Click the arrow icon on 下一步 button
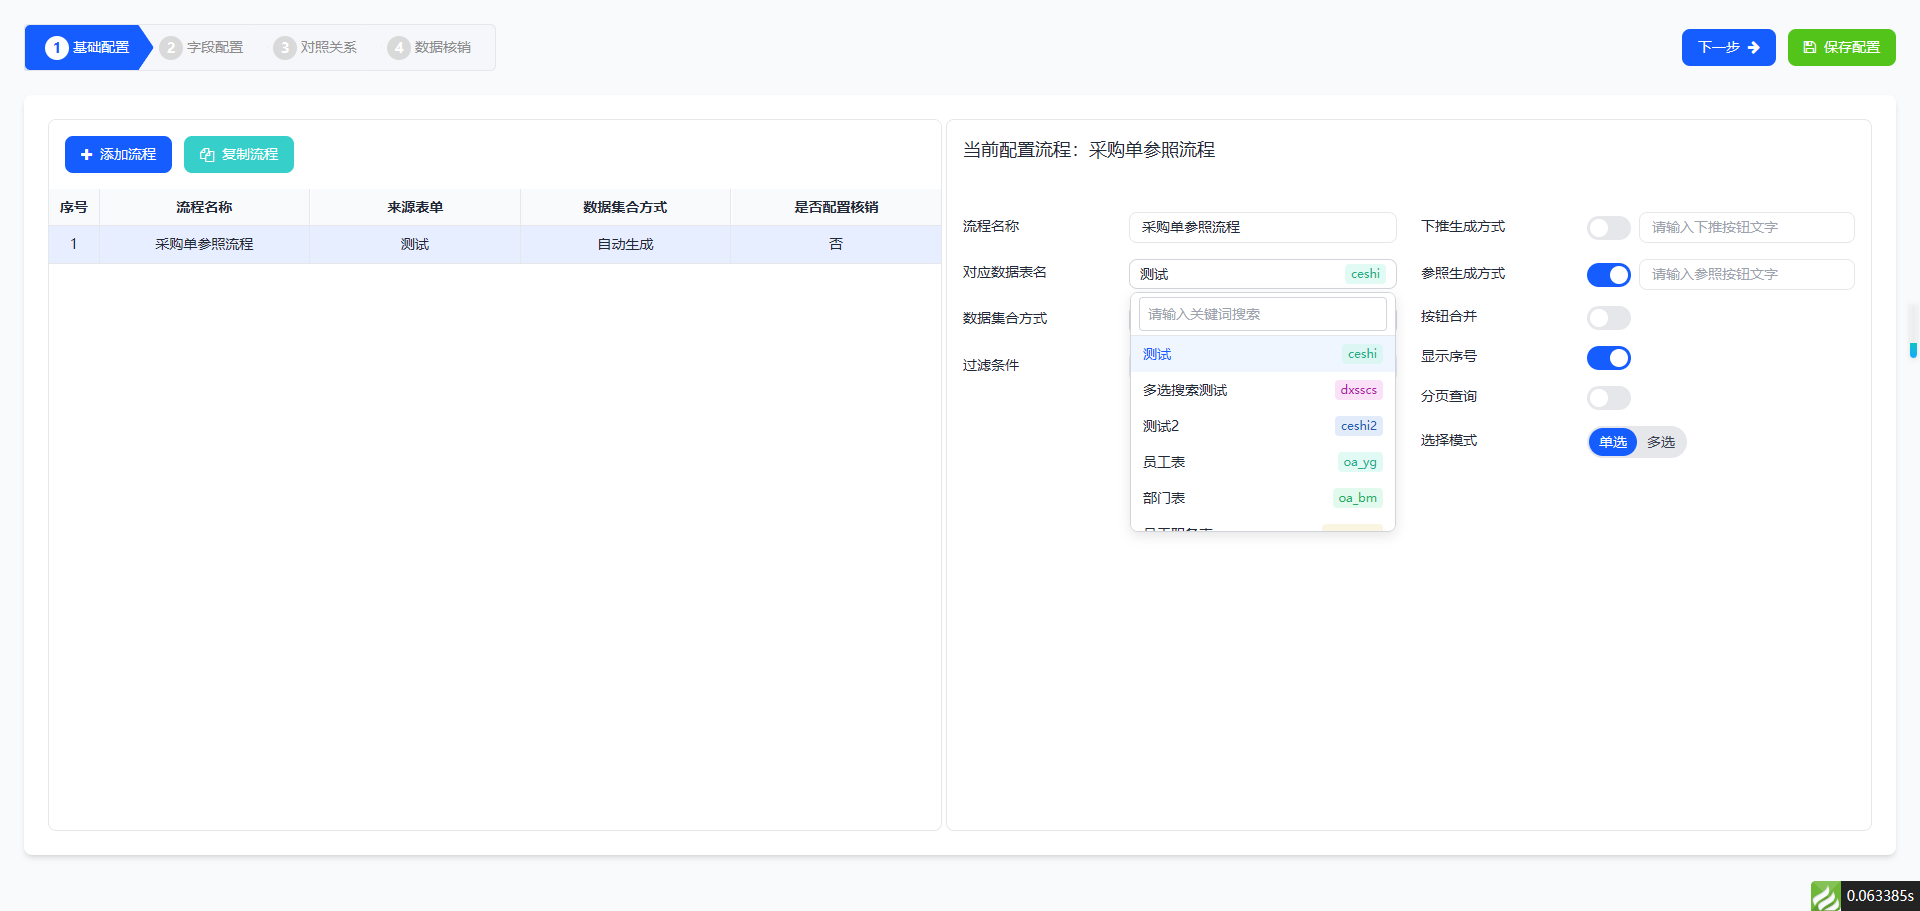Viewport: 1920px width, 911px height. (x=1753, y=47)
